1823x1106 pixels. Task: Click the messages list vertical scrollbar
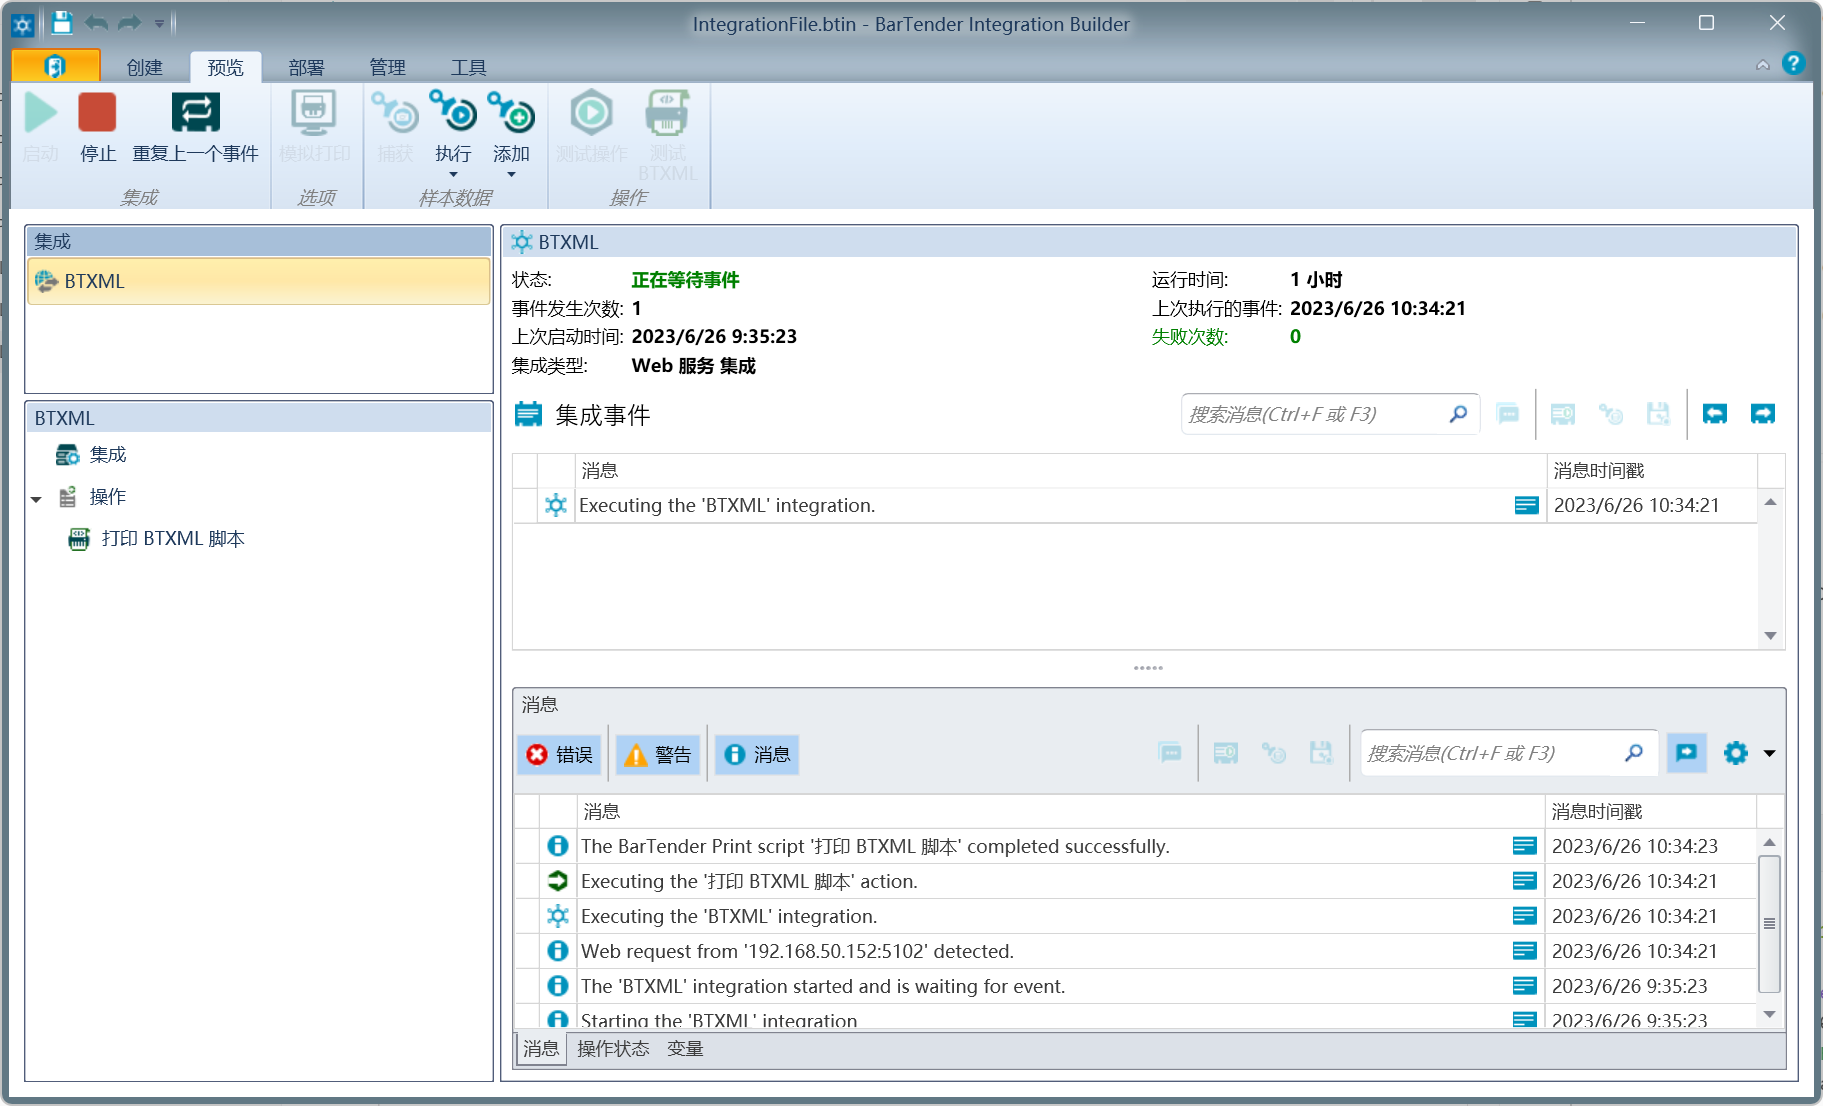pyautogui.click(x=1768, y=923)
